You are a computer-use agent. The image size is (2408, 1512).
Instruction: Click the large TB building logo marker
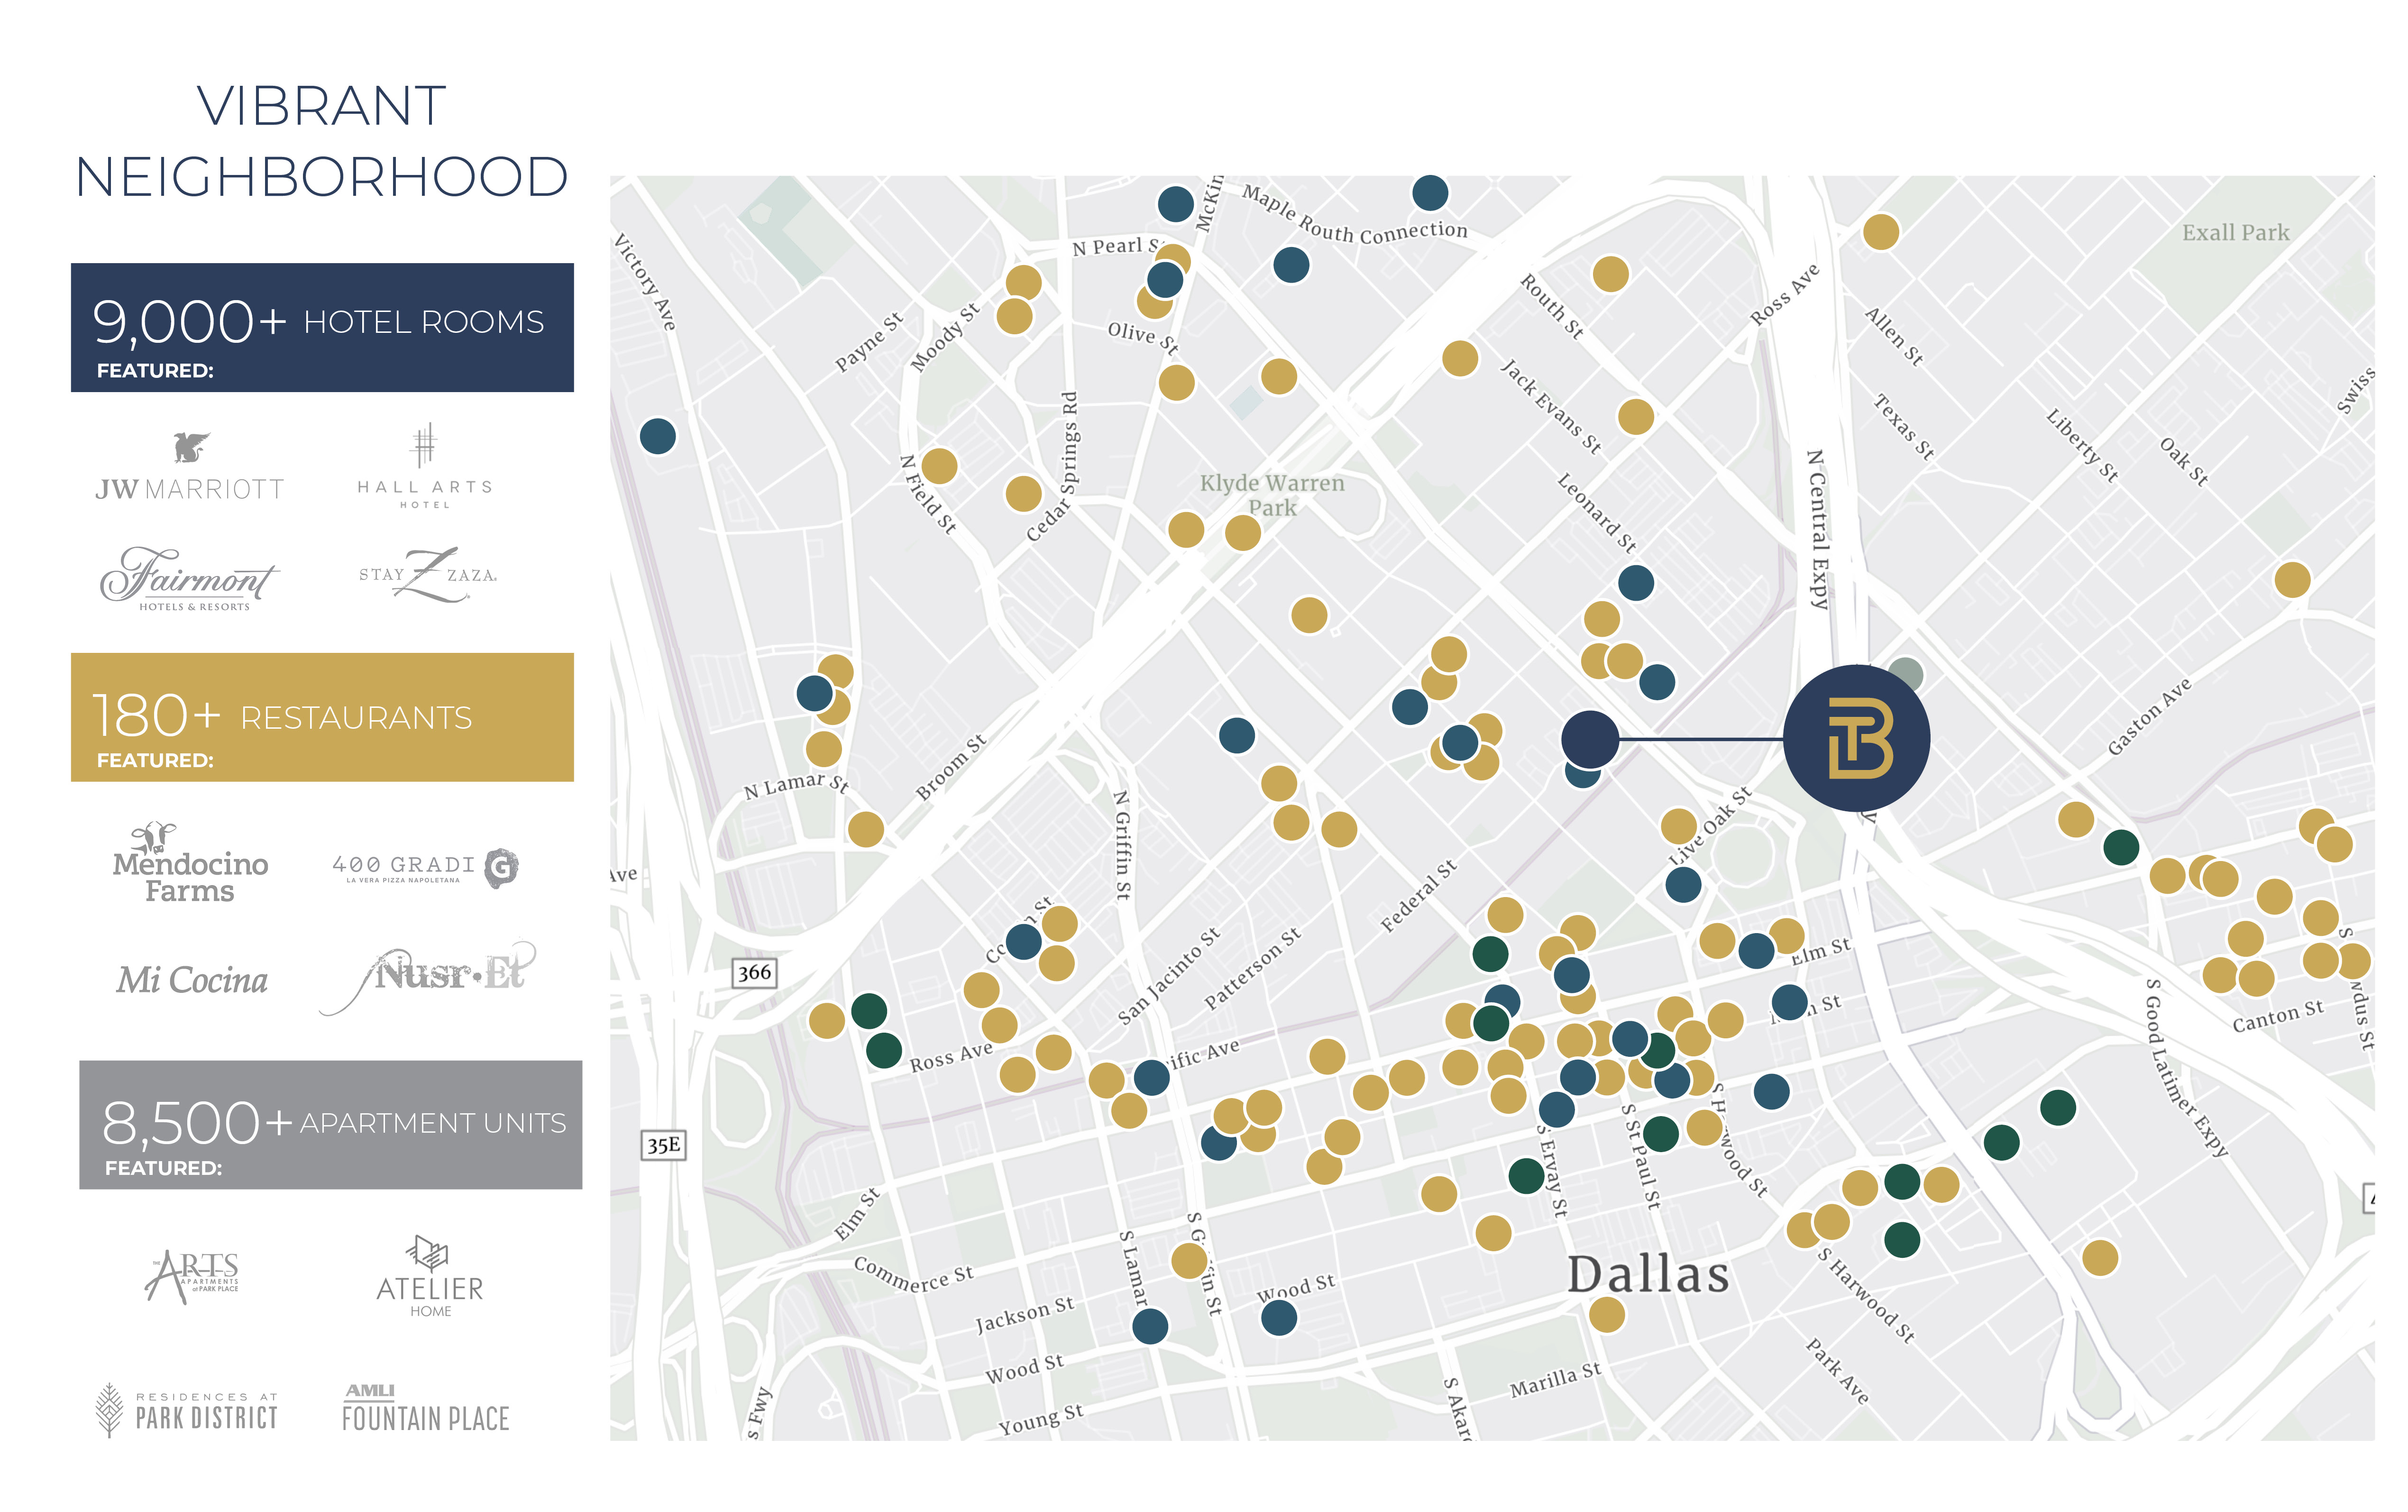(x=1857, y=738)
